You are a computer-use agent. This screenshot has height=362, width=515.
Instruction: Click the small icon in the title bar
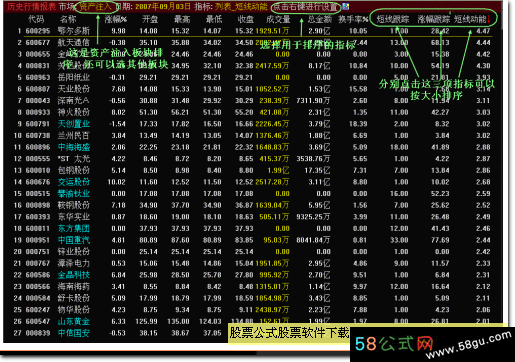[346, 6]
